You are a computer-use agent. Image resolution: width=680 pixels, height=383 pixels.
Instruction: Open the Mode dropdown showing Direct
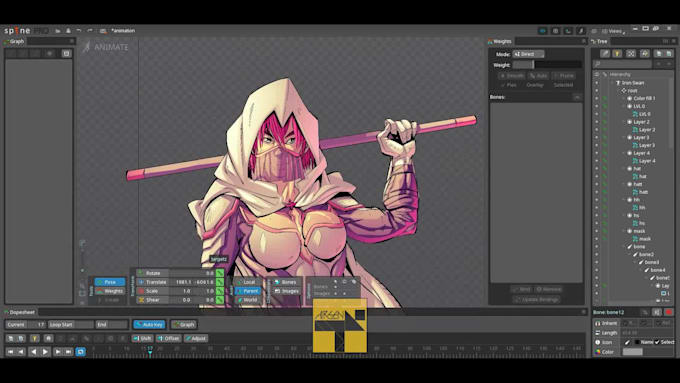coord(528,54)
